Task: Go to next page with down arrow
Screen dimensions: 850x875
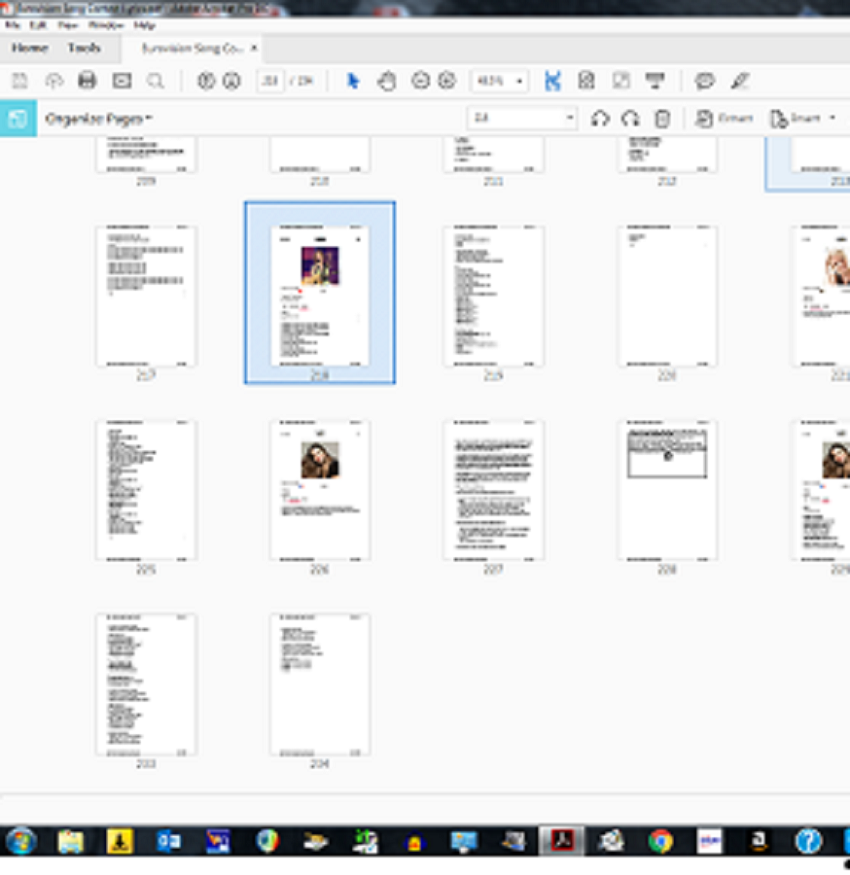Action: tap(232, 81)
